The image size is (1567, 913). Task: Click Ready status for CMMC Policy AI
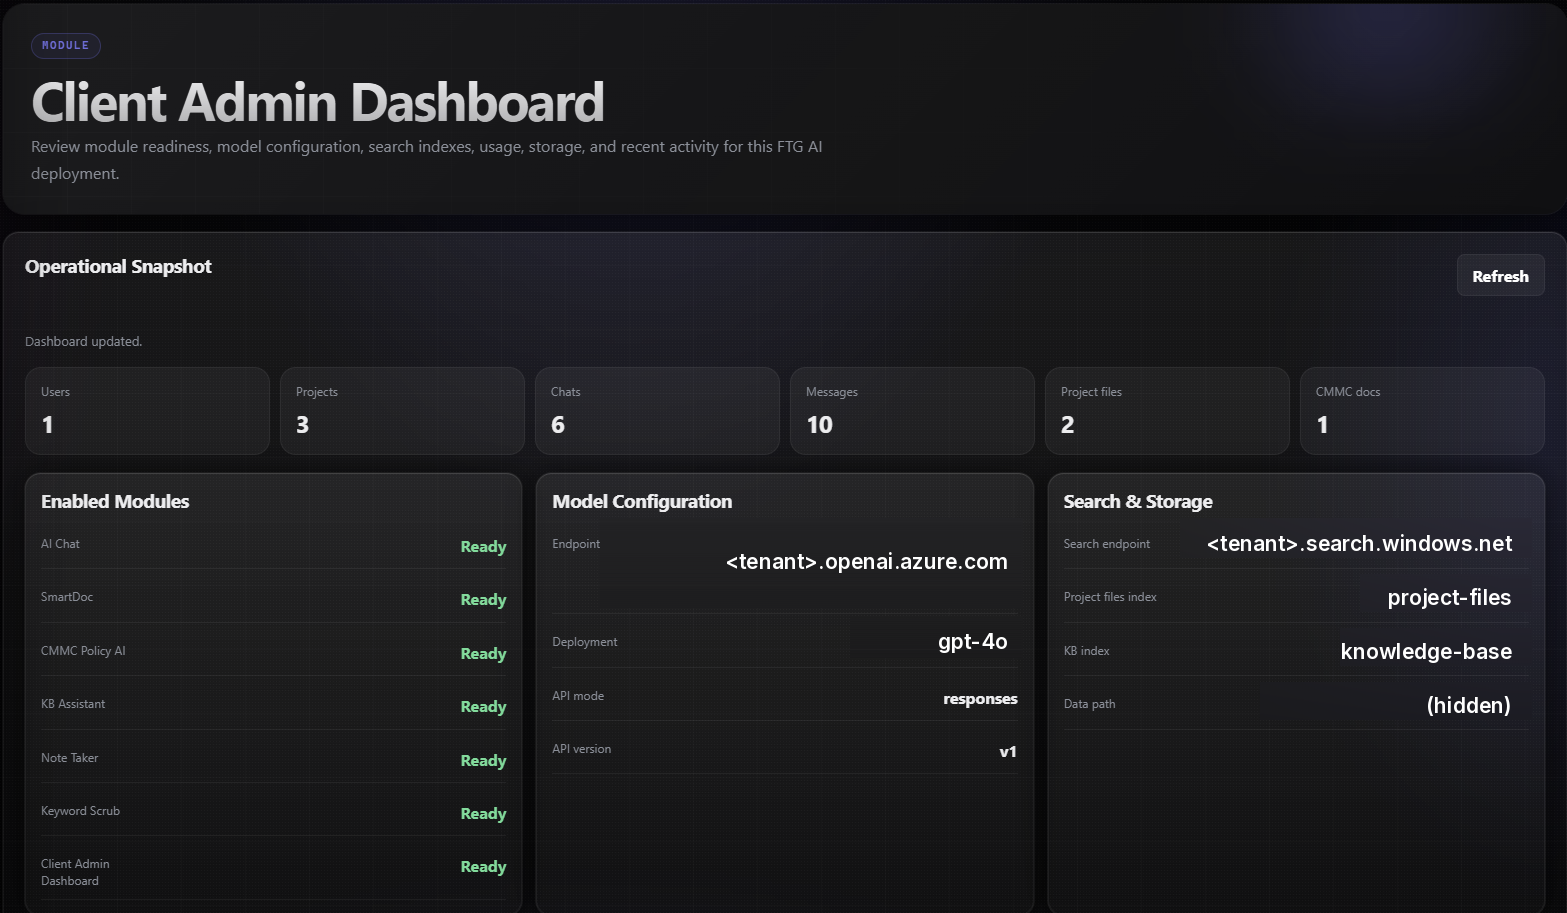[483, 654]
